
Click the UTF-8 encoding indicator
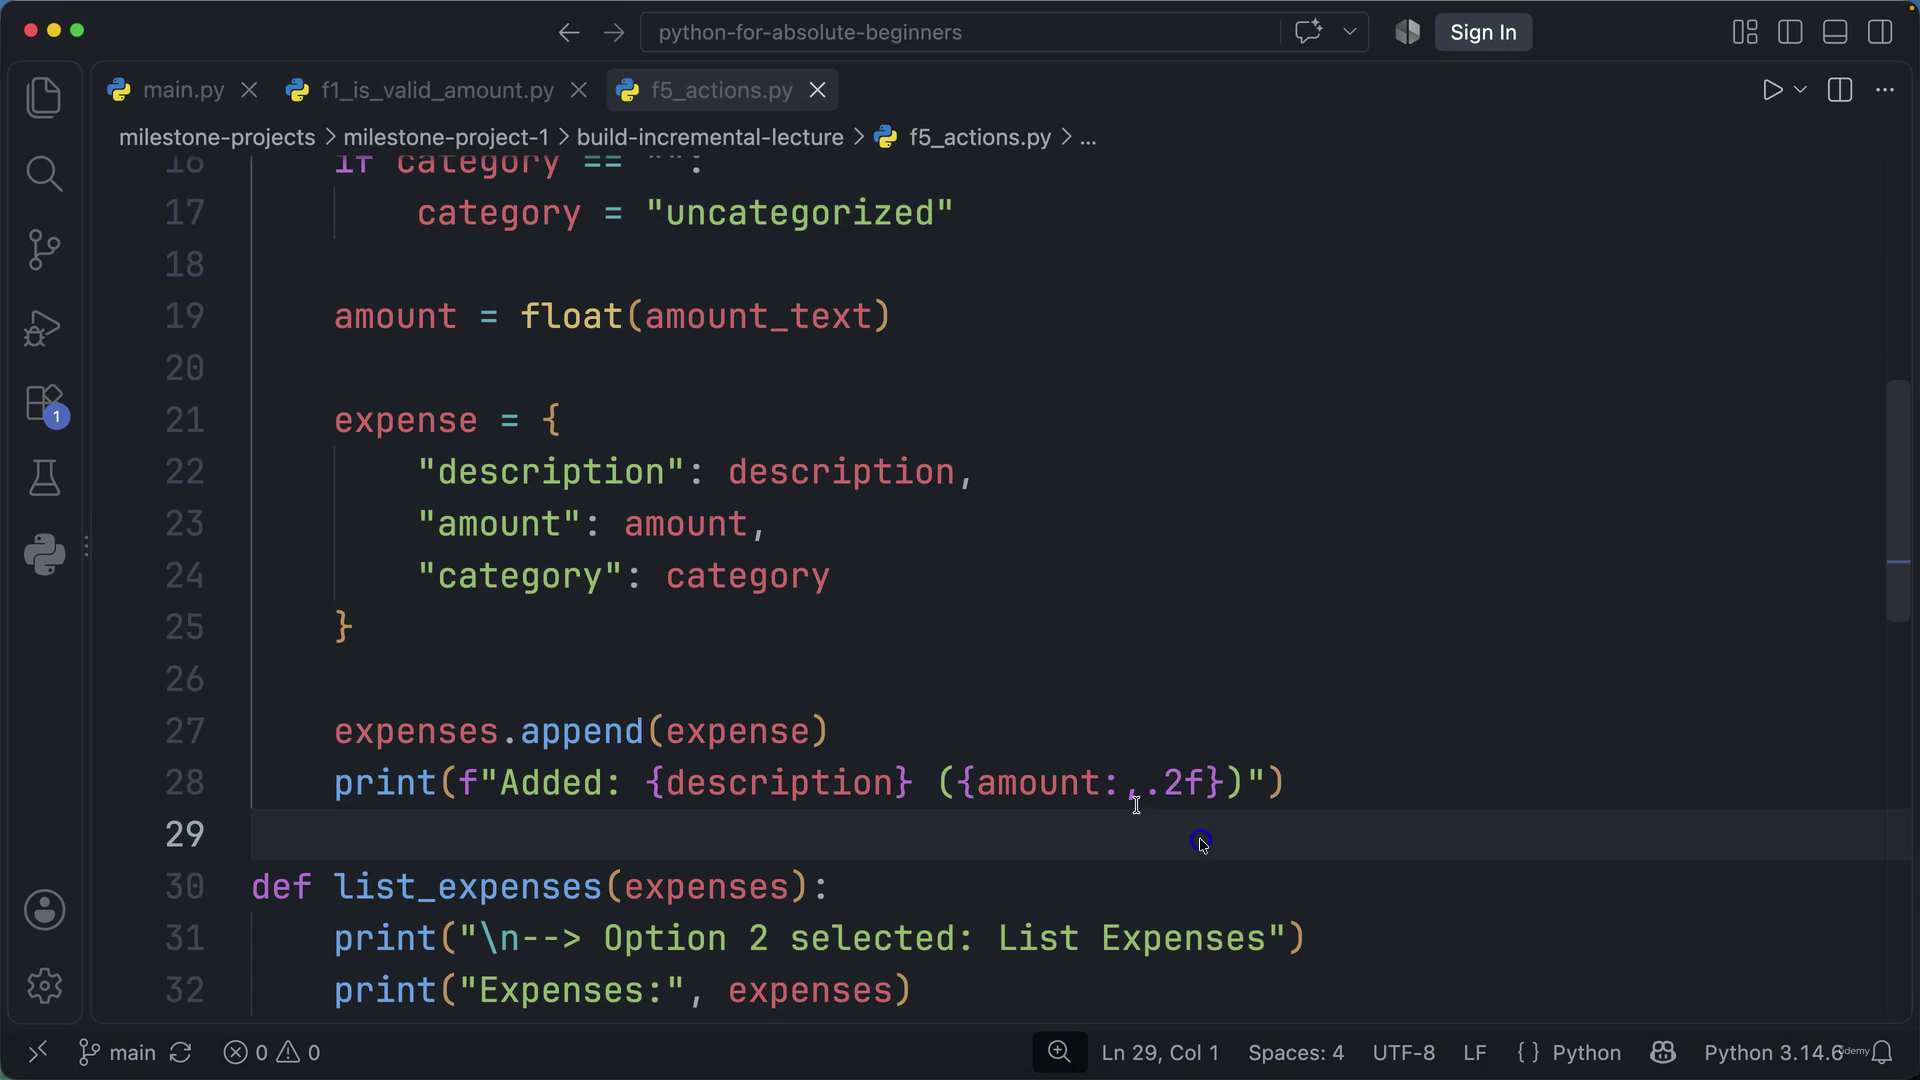[1404, 1053]
